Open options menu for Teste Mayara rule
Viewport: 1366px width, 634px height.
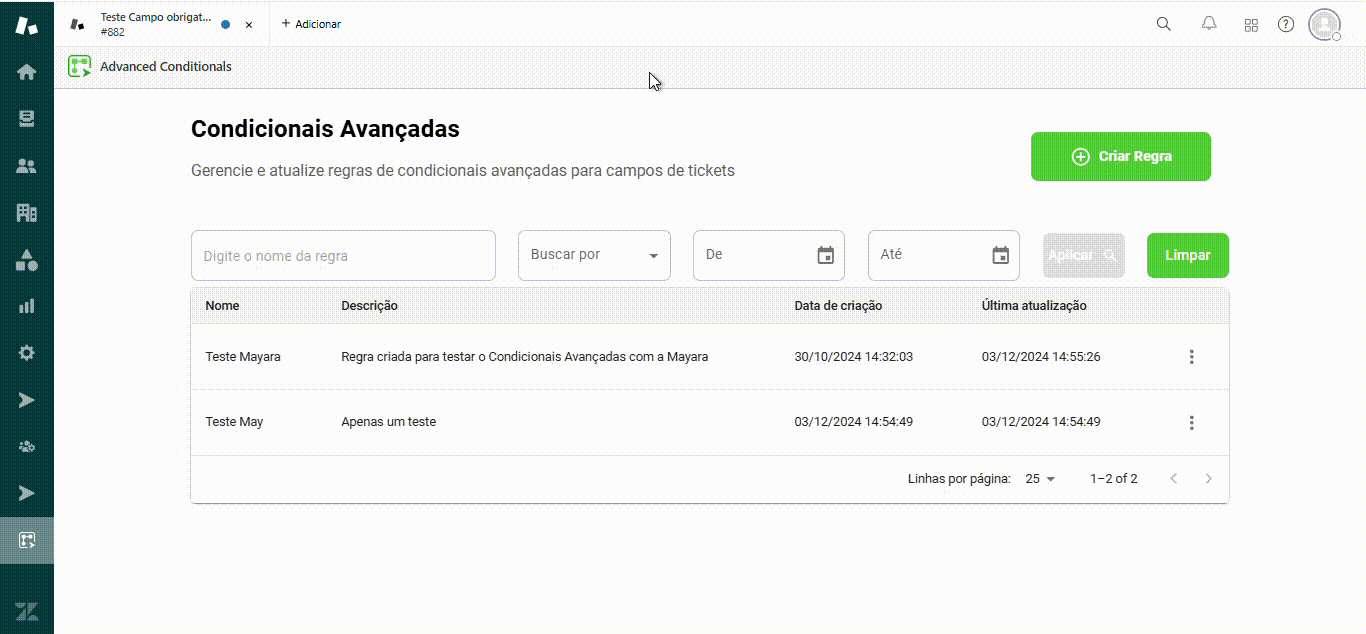[1191, 357]
